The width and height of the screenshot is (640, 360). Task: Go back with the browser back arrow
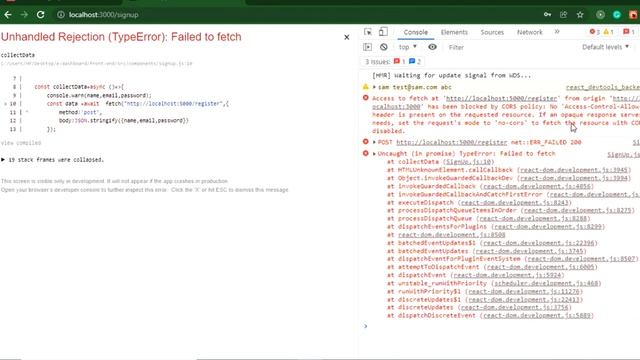click(x=8, y=15)
